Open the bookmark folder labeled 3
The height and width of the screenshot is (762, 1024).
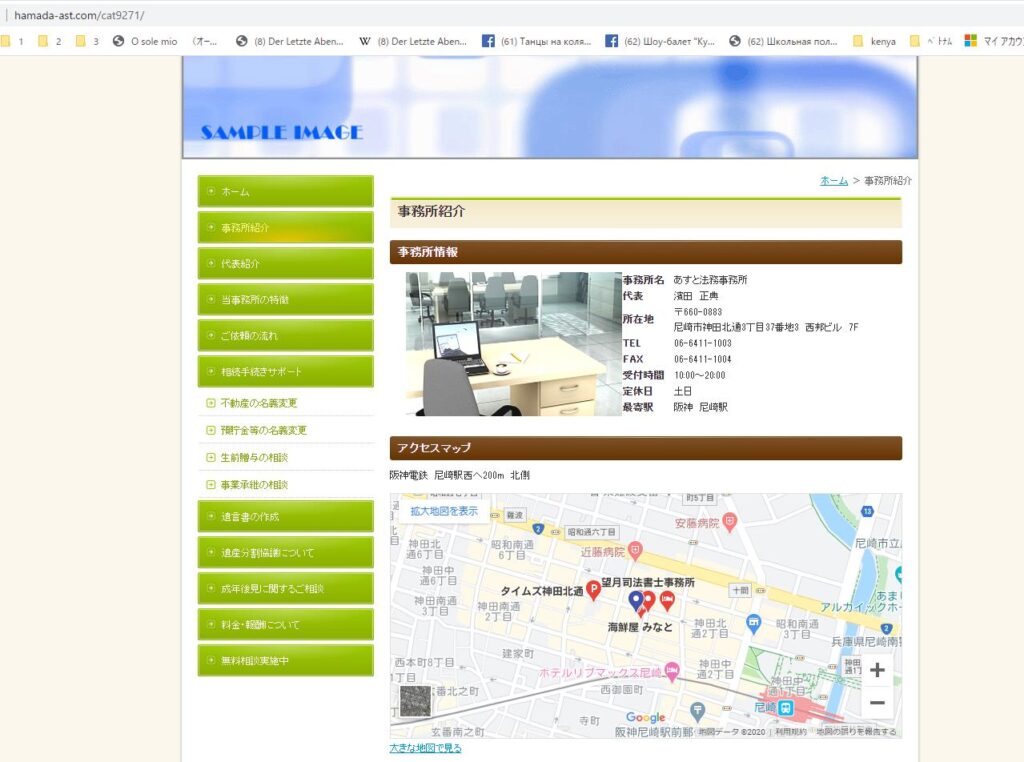(x=88, y=41)
